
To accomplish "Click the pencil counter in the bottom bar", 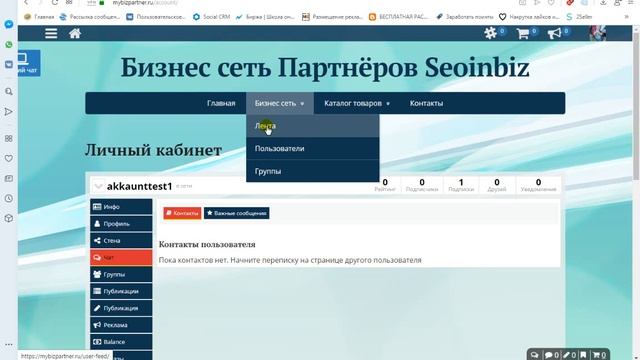I will (569, 355).
